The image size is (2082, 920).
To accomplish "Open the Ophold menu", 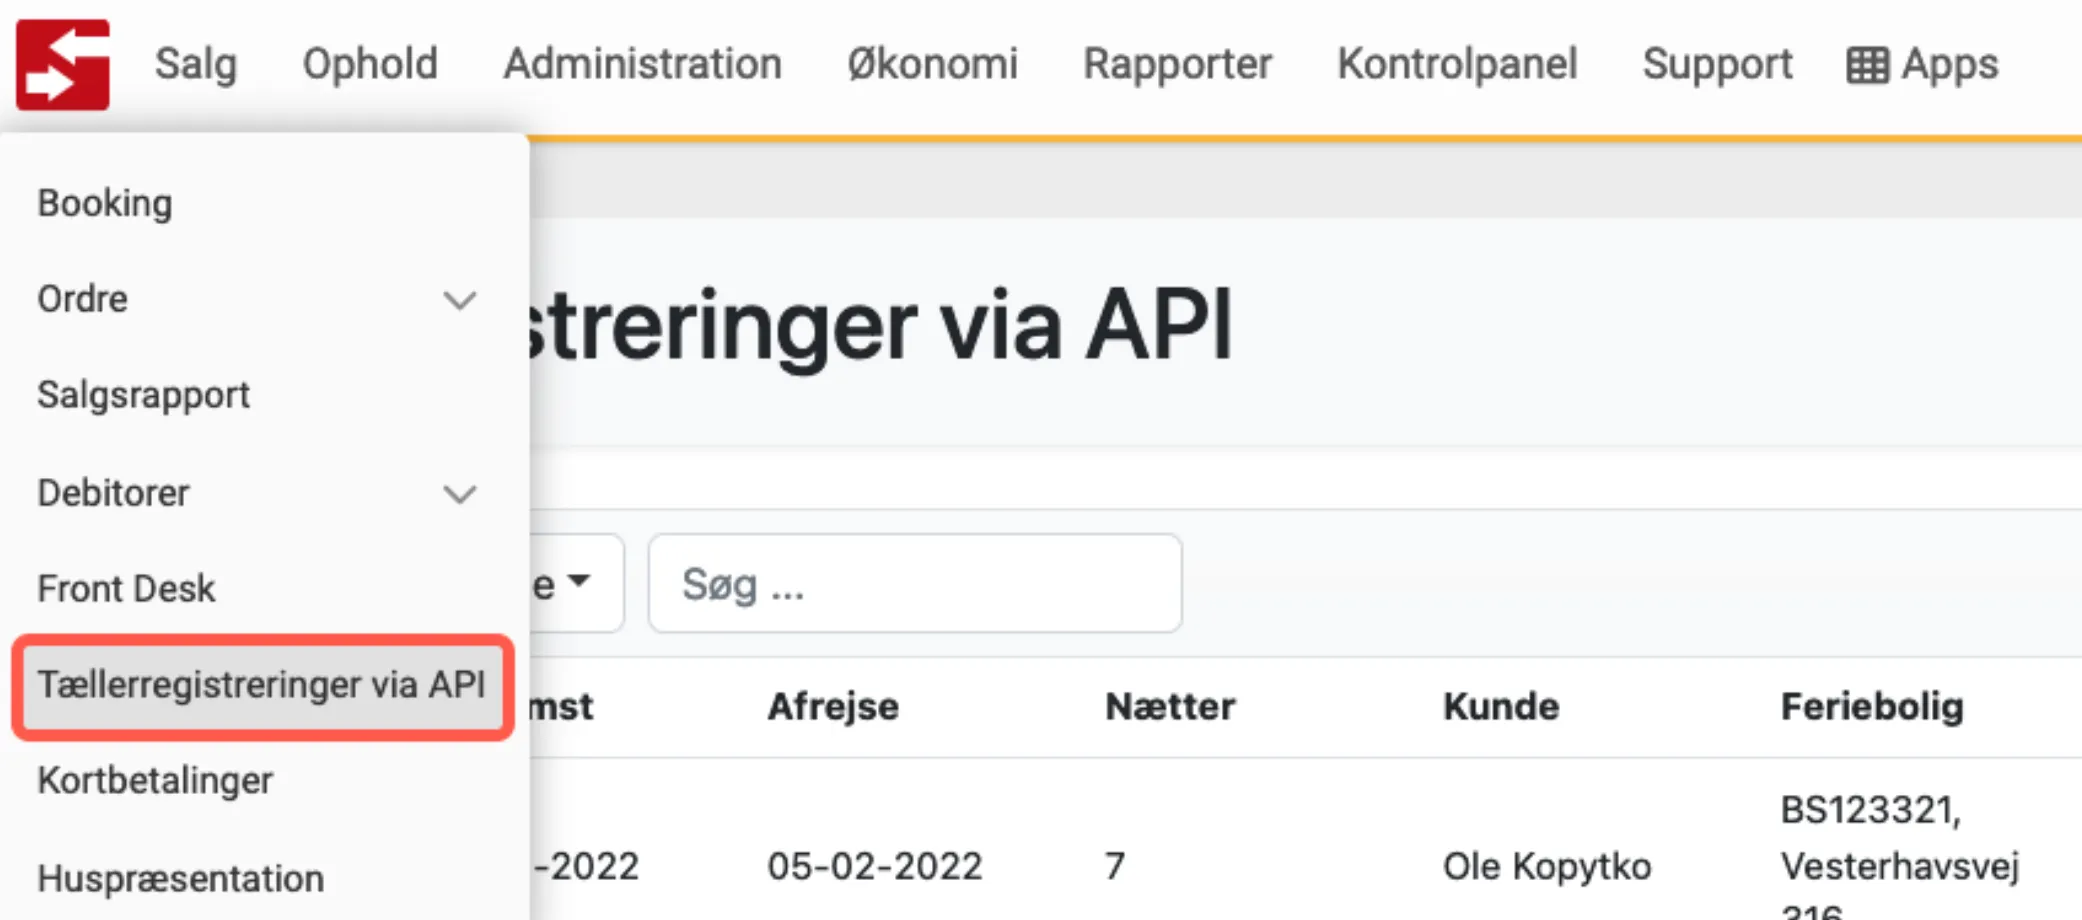I will [370, 63].
